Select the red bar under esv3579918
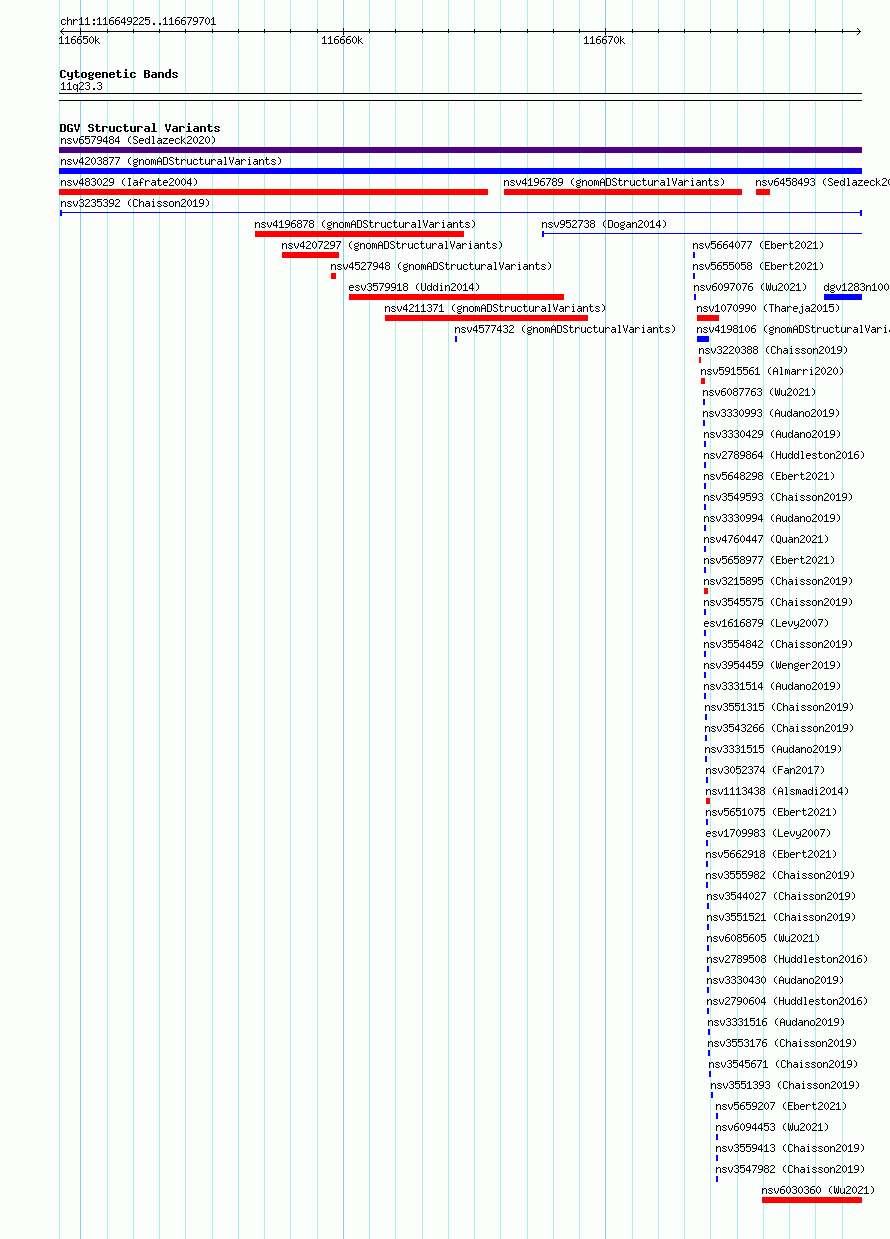Viewport: 890px width, 1239px height. tap(456, 297)
